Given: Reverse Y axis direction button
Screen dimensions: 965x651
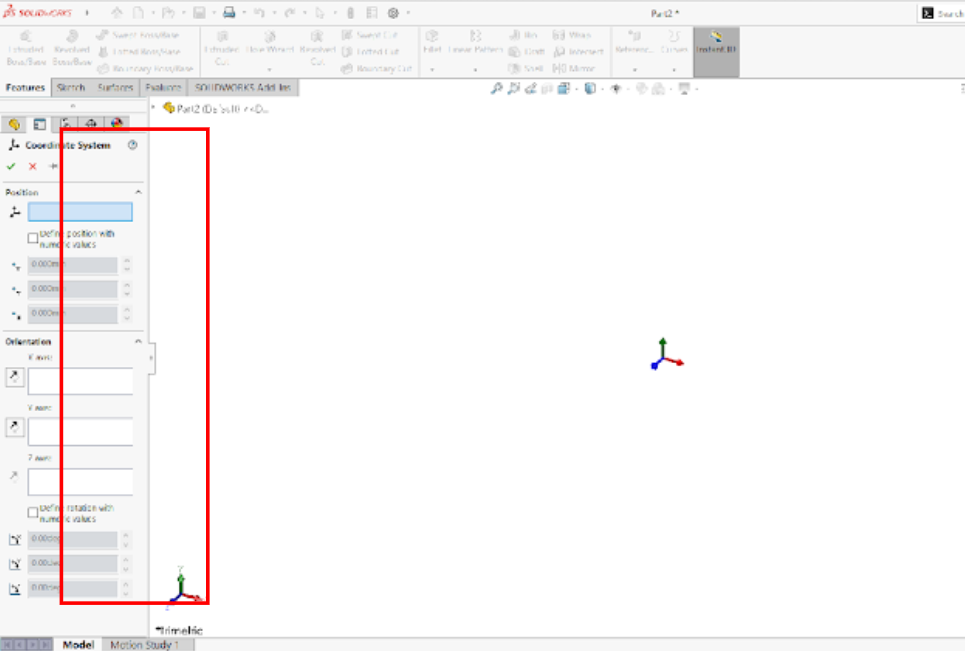Looking at the screenshot, I should pyautogui.click(x=15, y=427).
